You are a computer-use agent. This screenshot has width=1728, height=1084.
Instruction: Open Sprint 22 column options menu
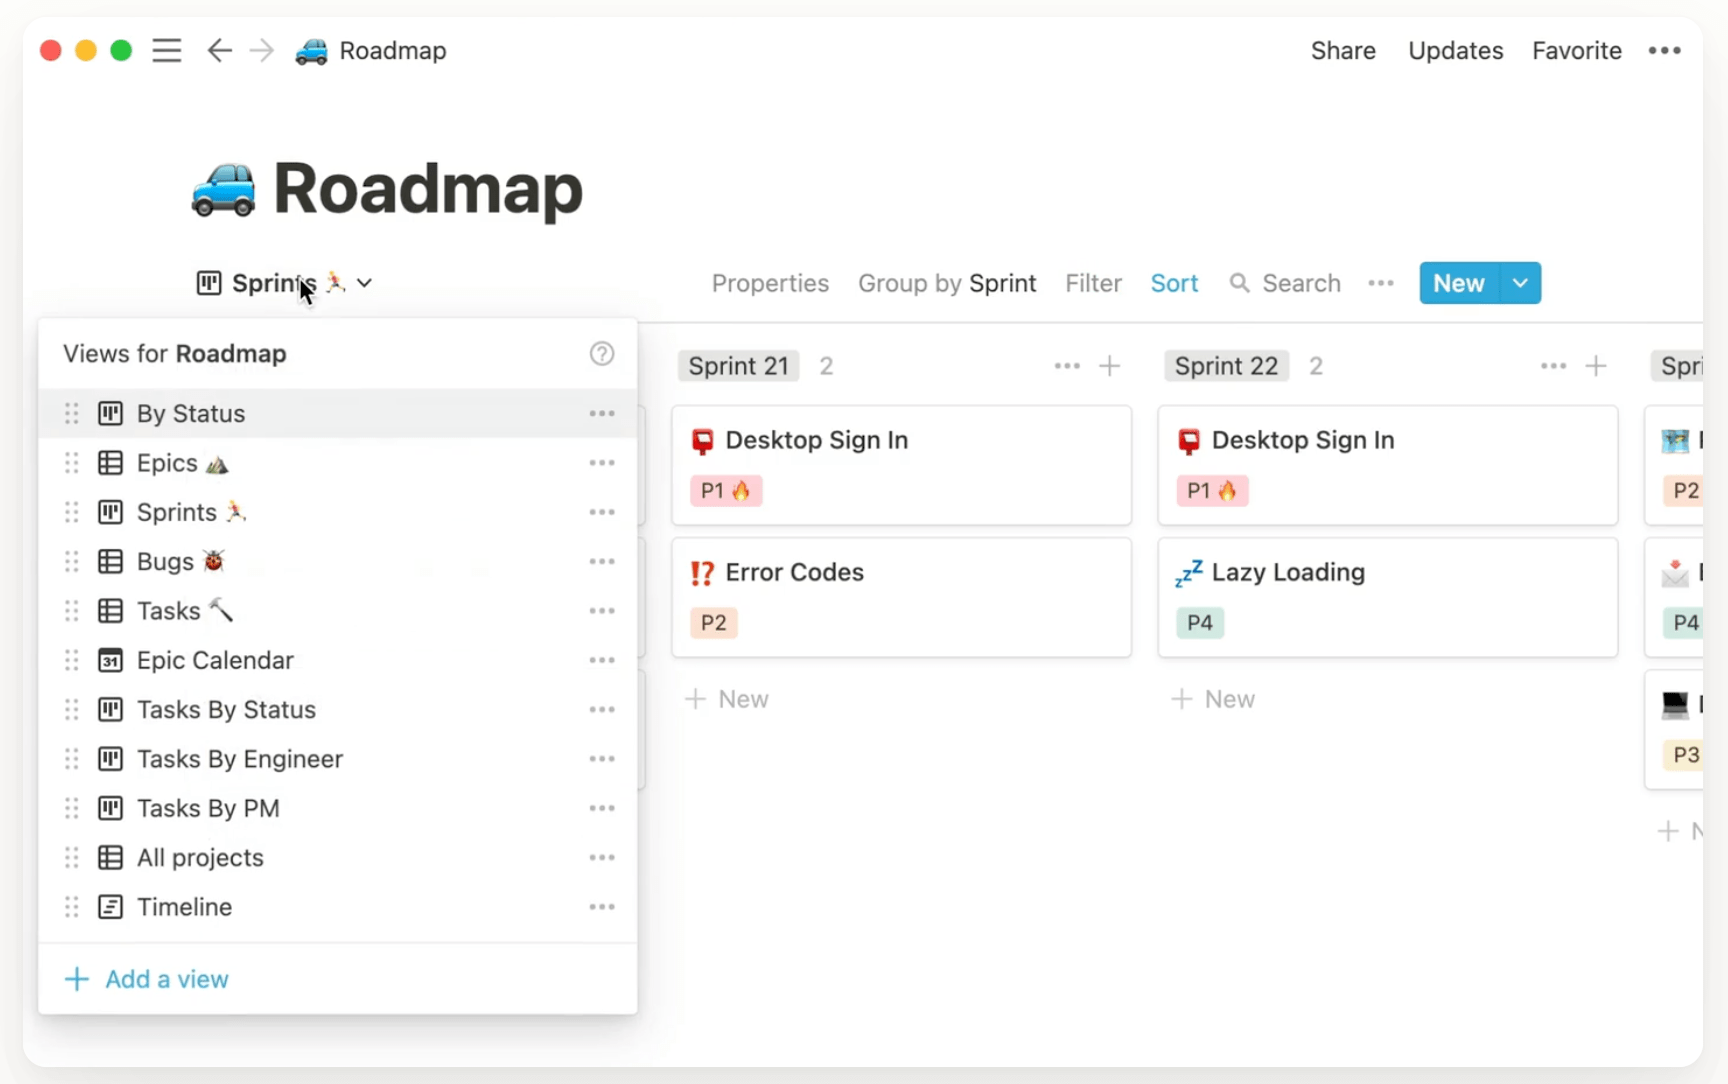(1552, 366)
